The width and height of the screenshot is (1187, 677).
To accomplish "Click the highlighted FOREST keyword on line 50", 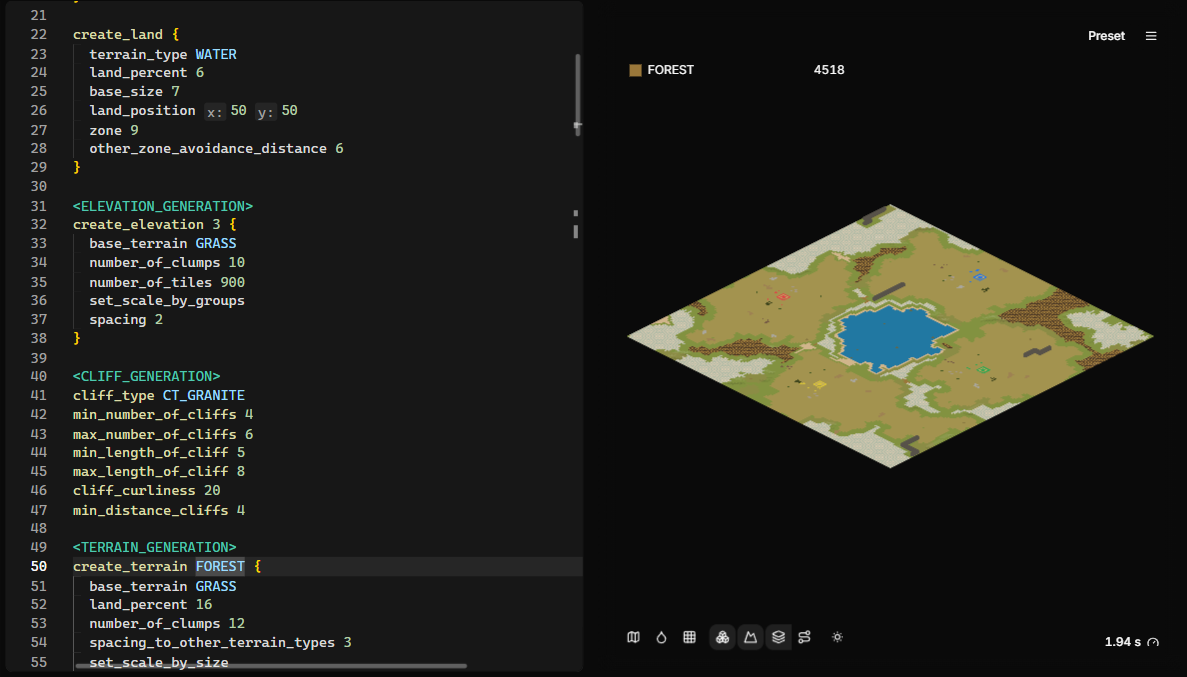I will tap(220, 566).
